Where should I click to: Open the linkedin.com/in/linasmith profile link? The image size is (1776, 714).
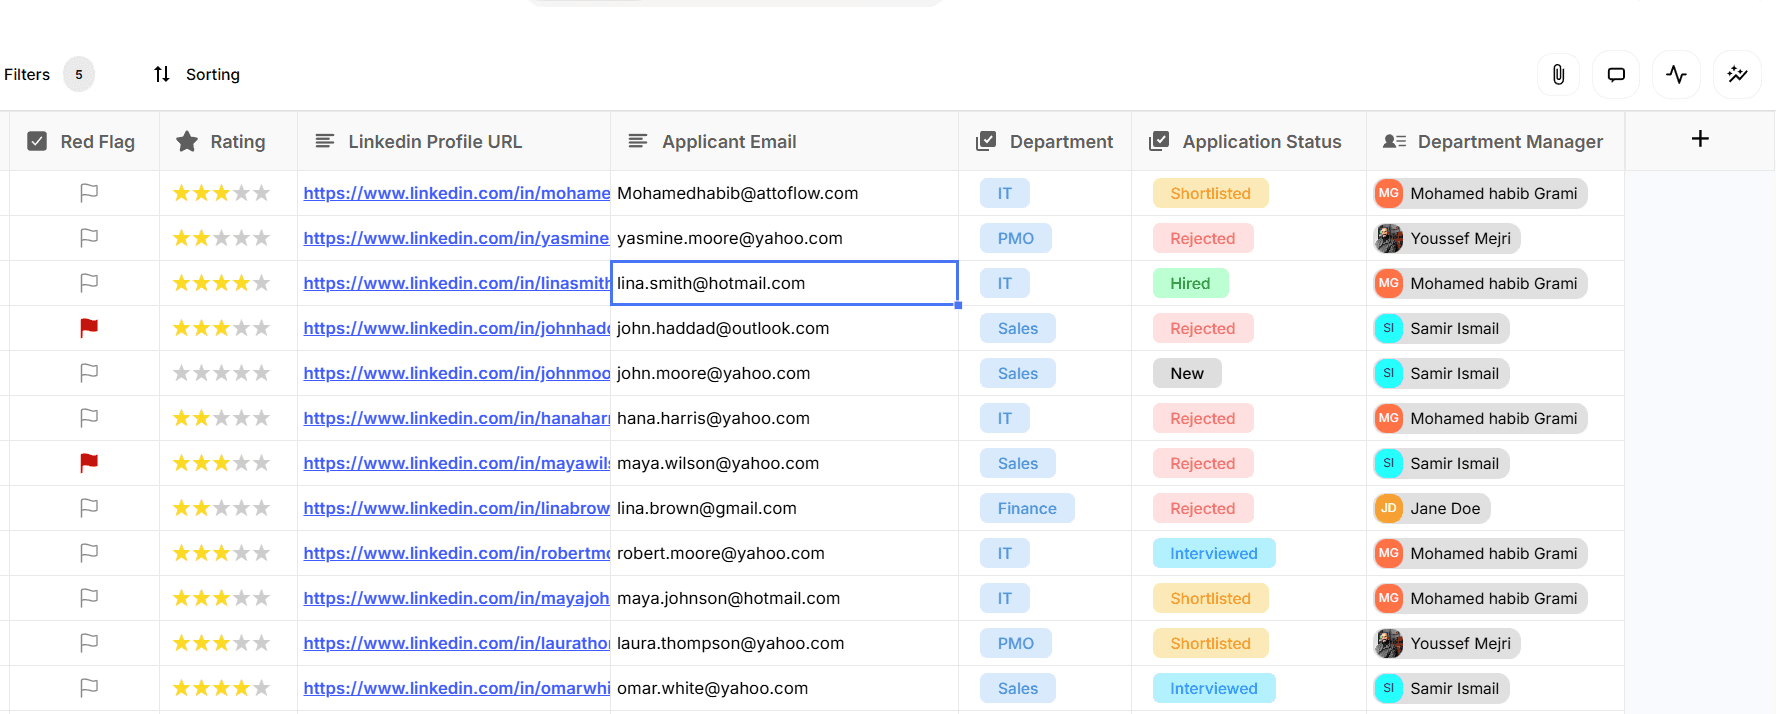point(456,283)
